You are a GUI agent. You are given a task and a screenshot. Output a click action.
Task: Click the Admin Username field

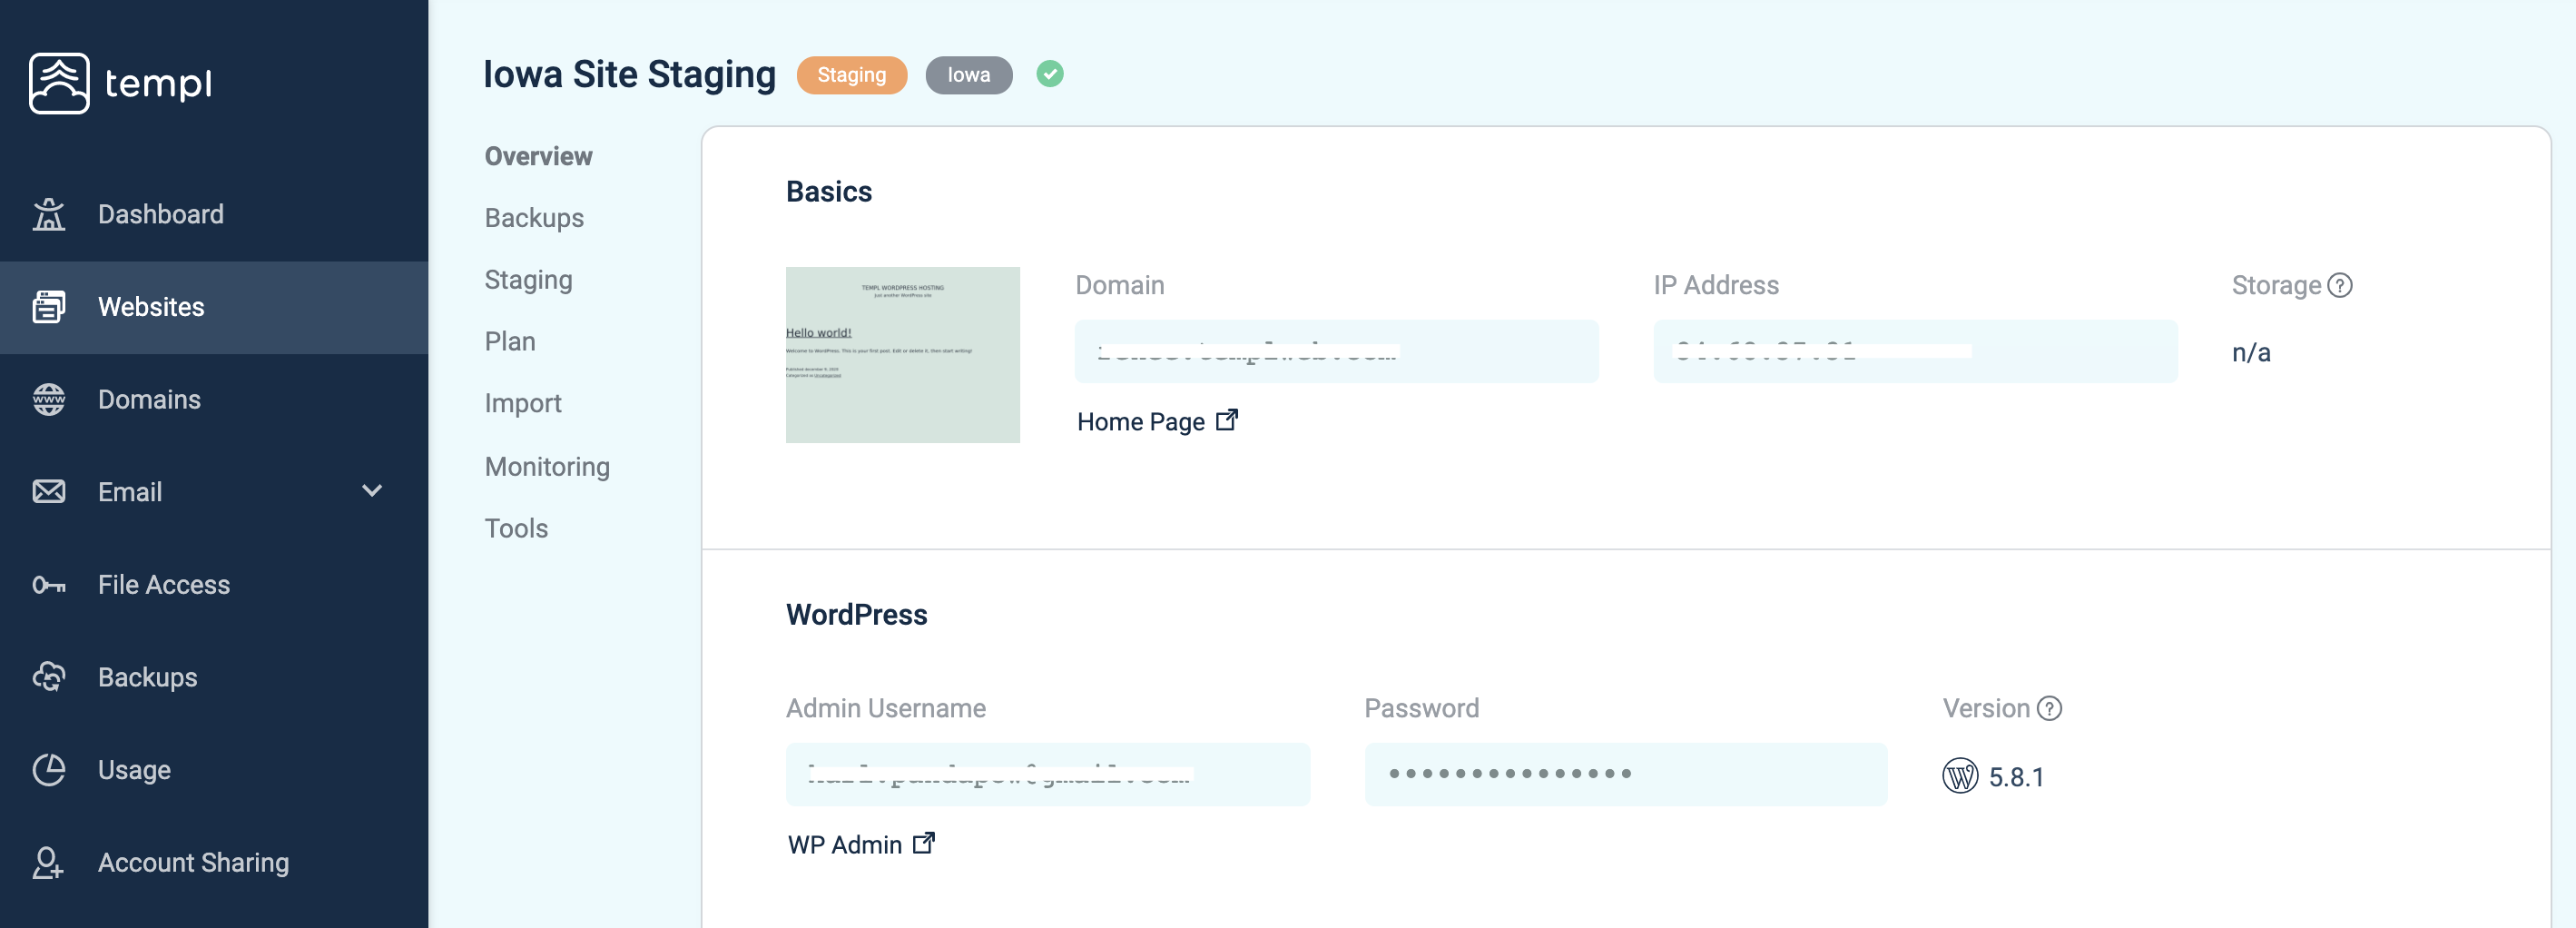[x=1047, y=774]
